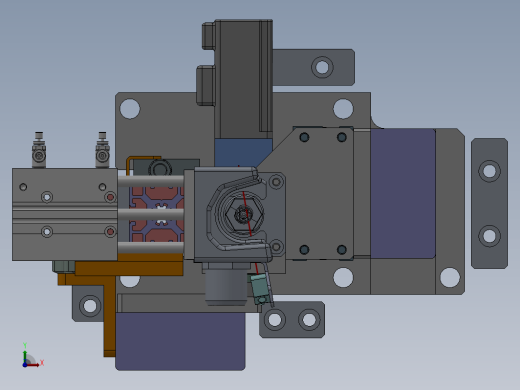The height and width of the screenshot is (390, 520).
Task: Select the gray pneumatic cylinder body
Action: 65,214
